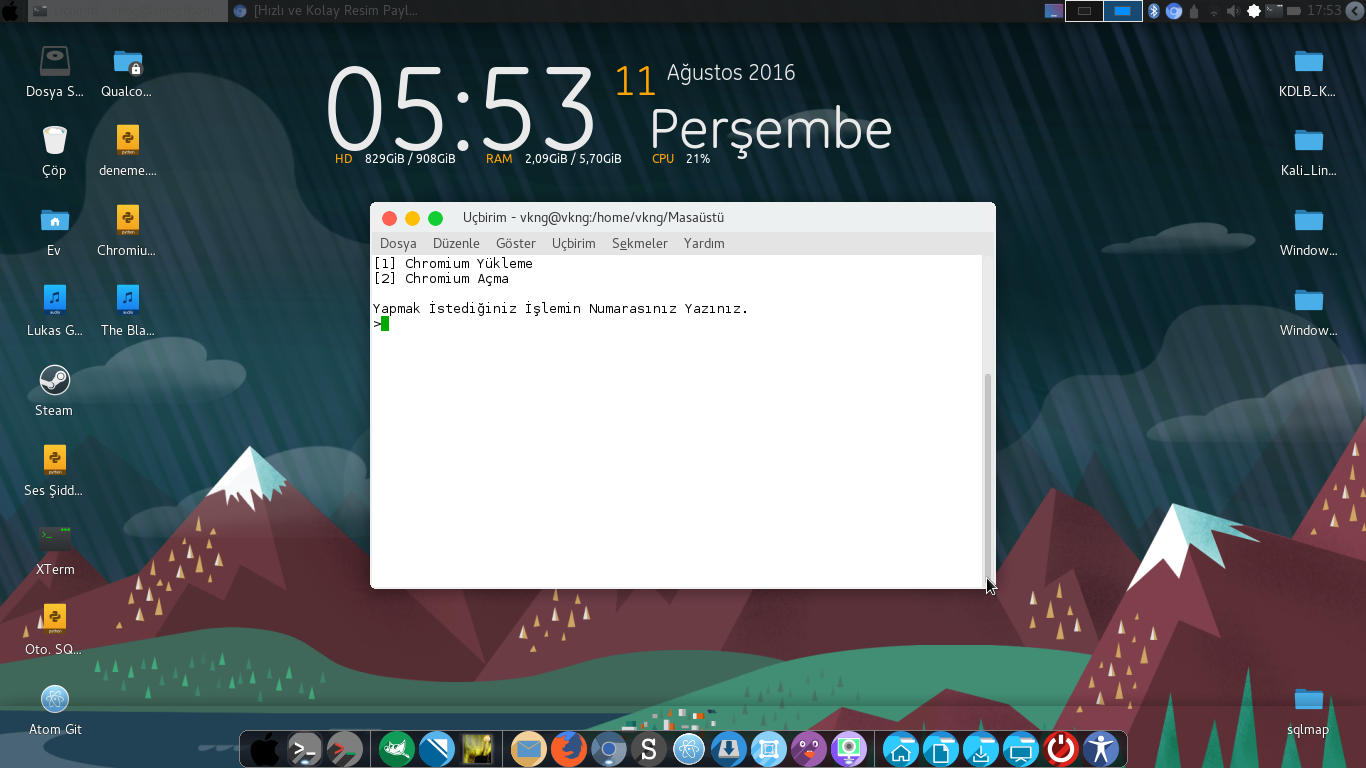Screen dimensions: 1366x768
Task: Click the show desktop icon in top panel
Action: pyautogui.click(x=1054, y=11)
